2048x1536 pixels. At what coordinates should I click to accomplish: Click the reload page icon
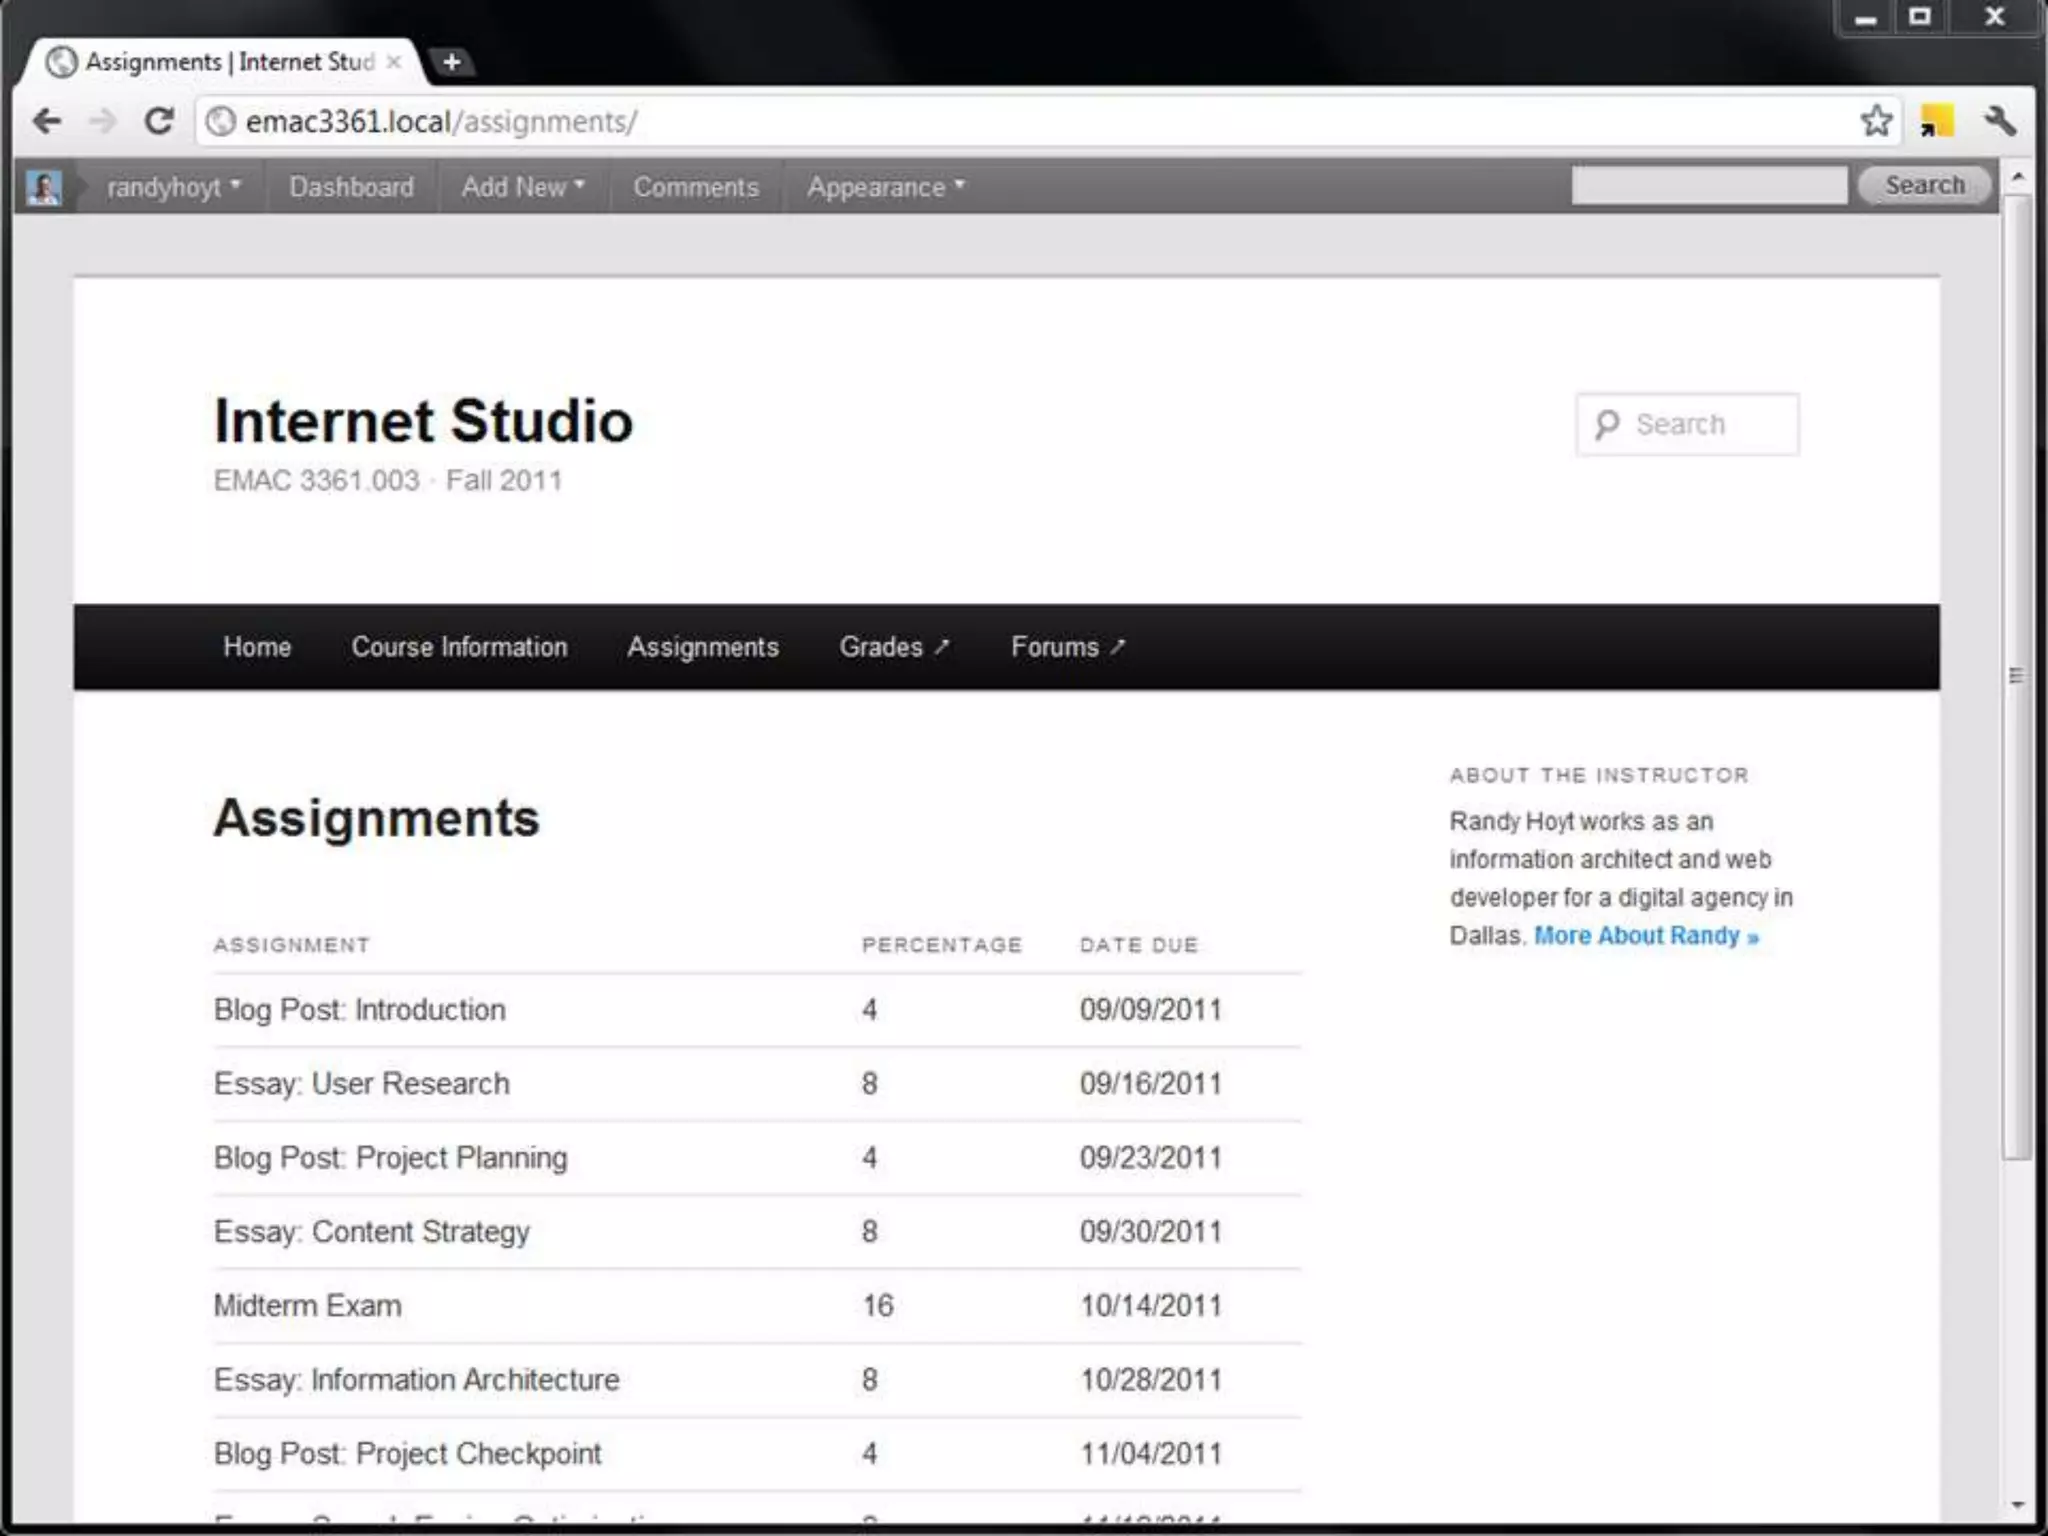point(159,122)
